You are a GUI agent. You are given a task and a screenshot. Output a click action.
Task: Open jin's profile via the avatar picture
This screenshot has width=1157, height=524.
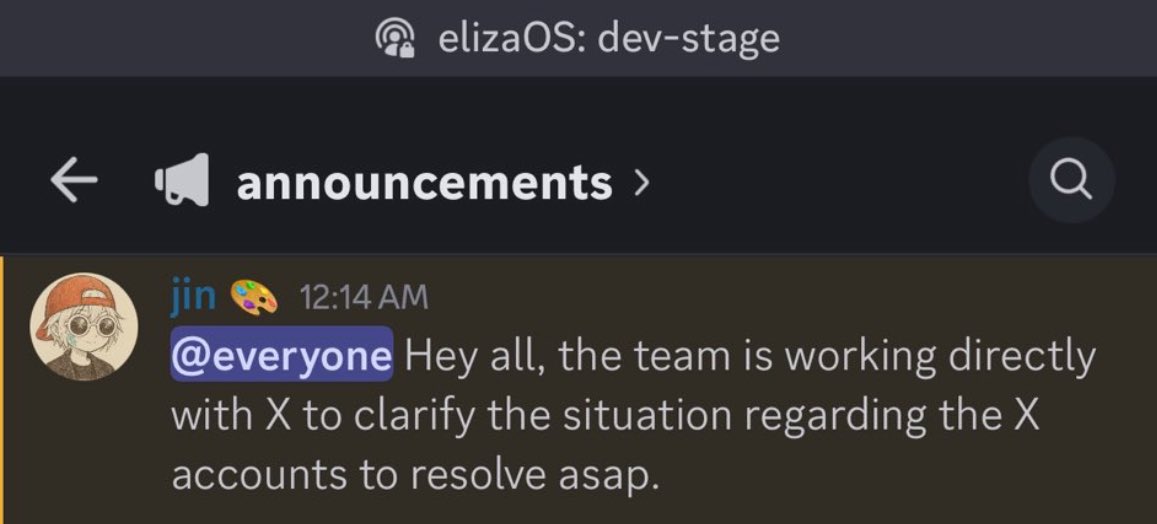click(83, 327)
